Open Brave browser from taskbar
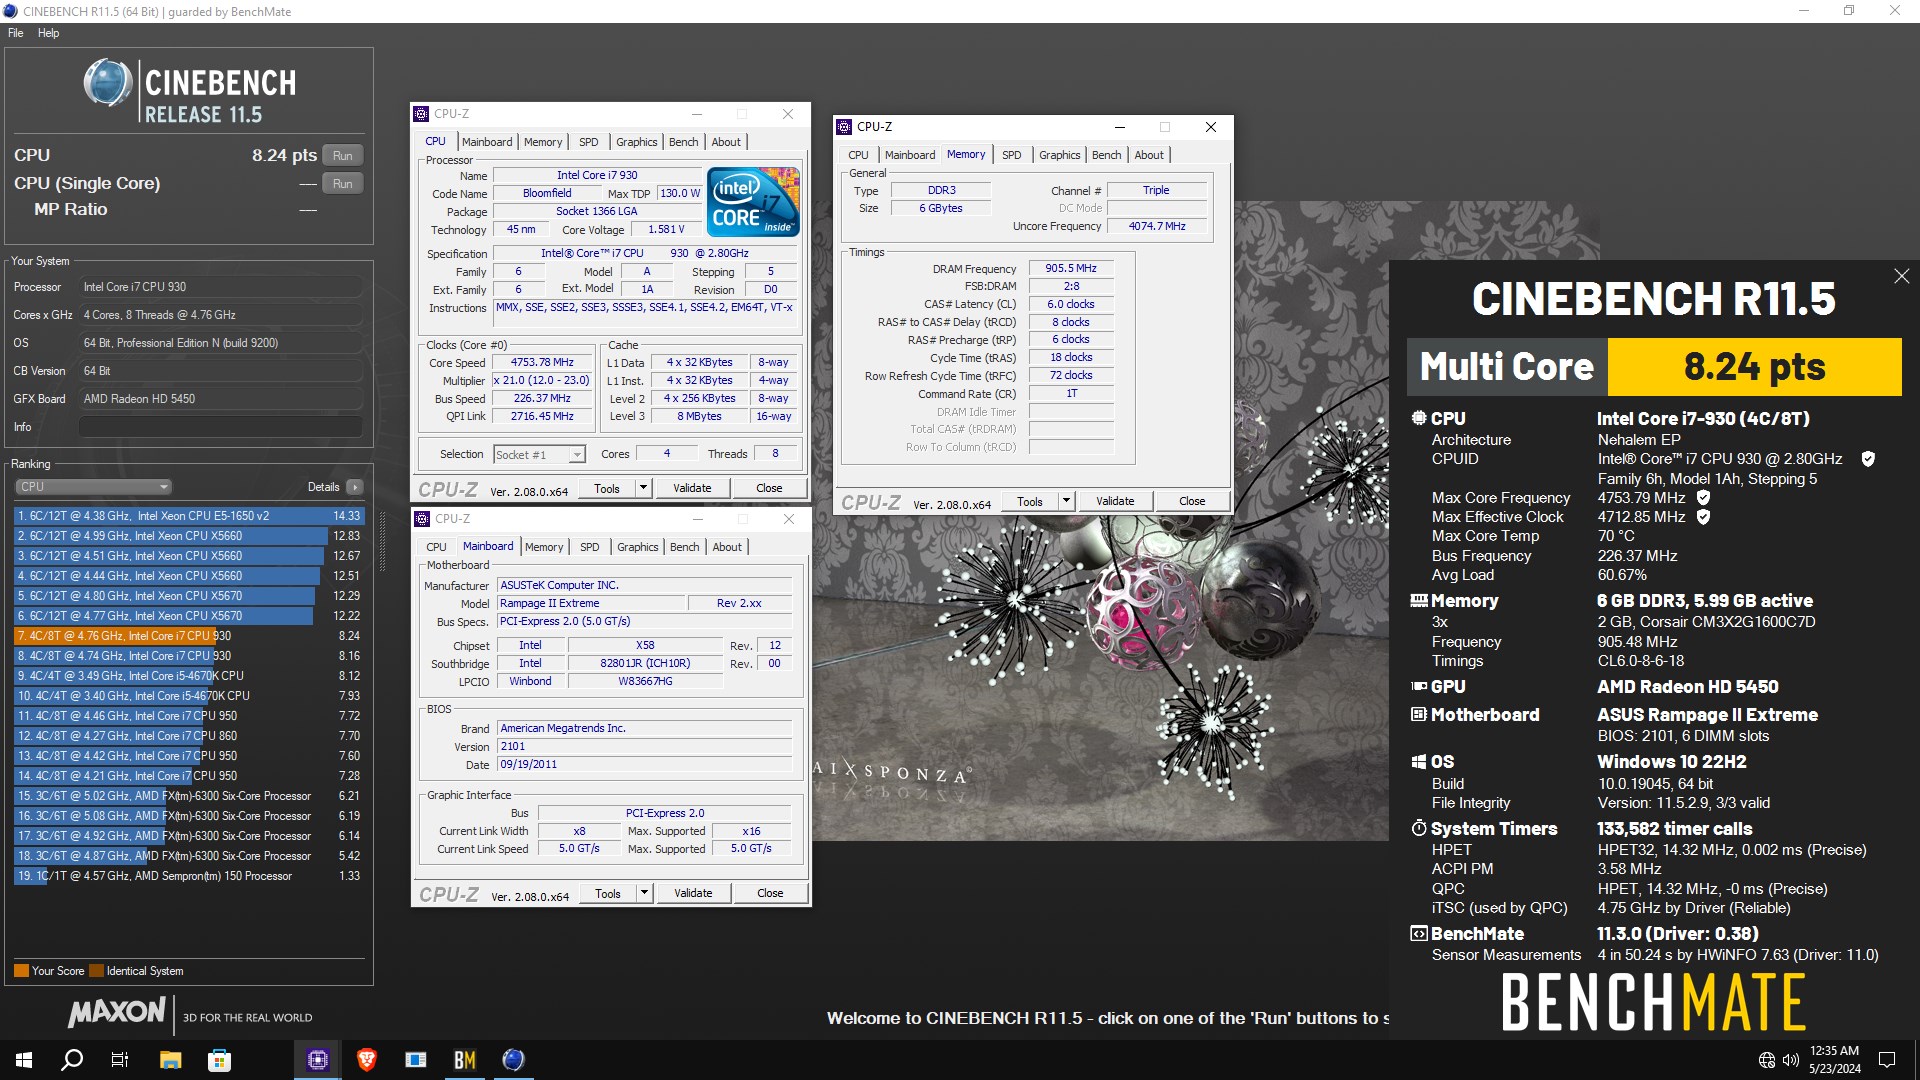1920x1080 pixels. point(367,1060)
